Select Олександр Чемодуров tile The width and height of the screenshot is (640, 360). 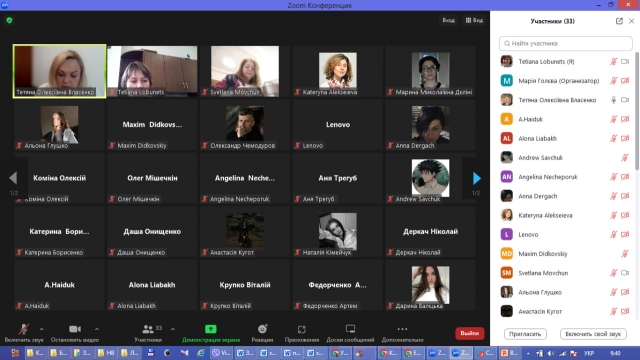pyautogui.click(x=245, y=124)
